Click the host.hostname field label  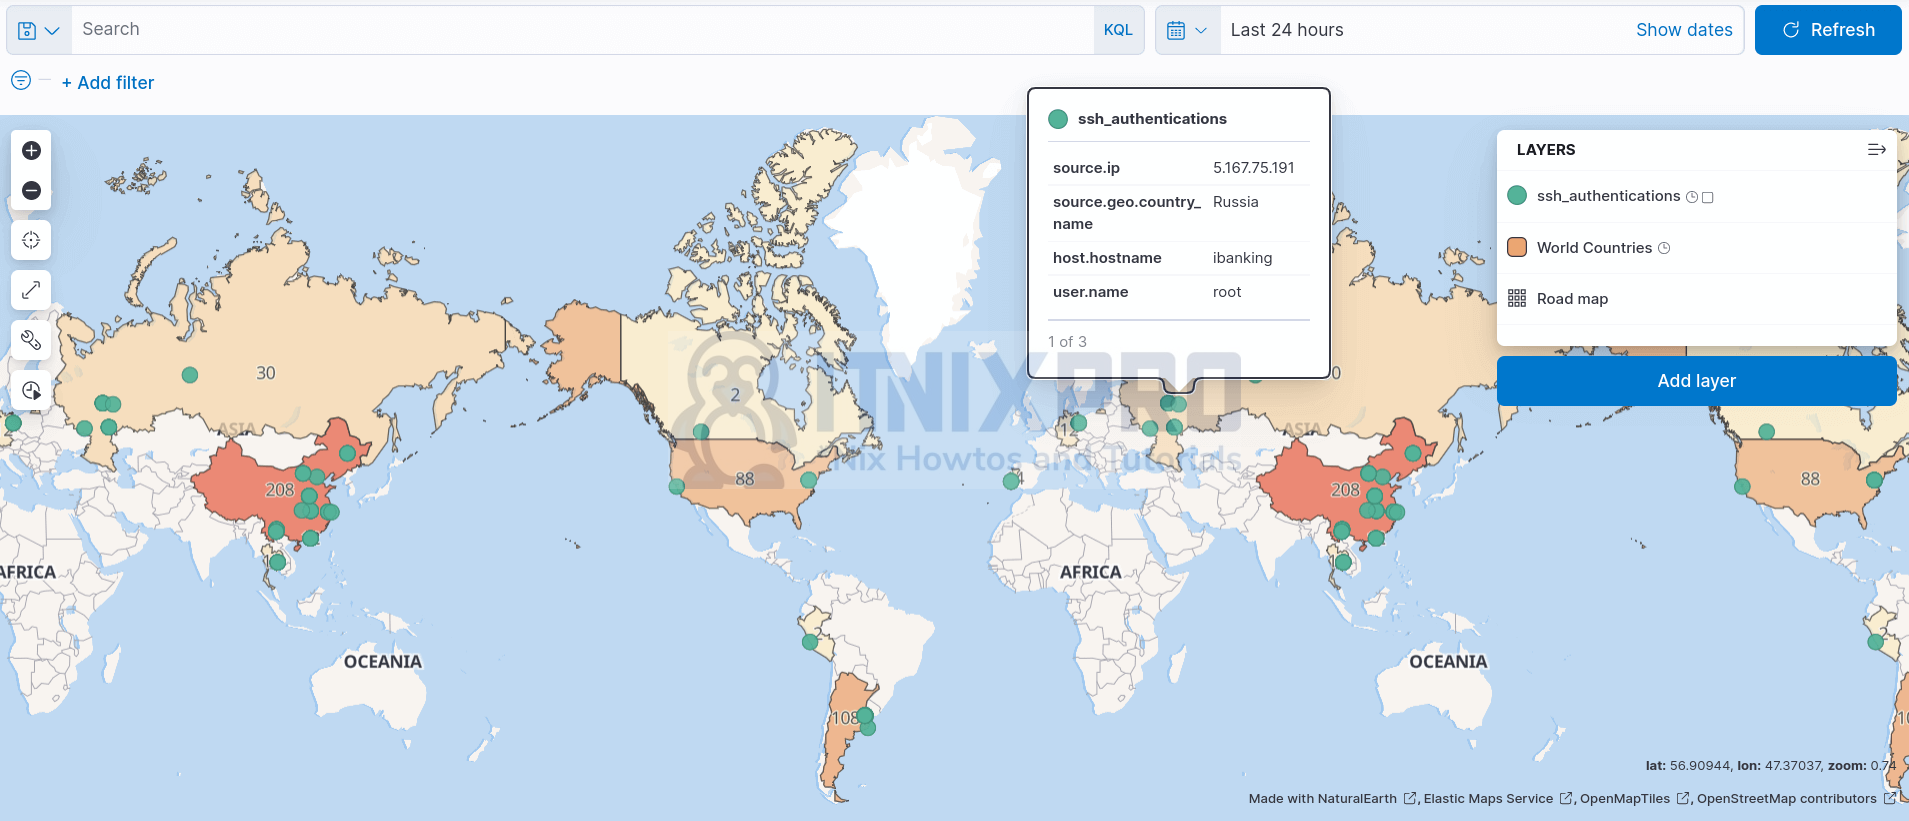coord(1107,258)
